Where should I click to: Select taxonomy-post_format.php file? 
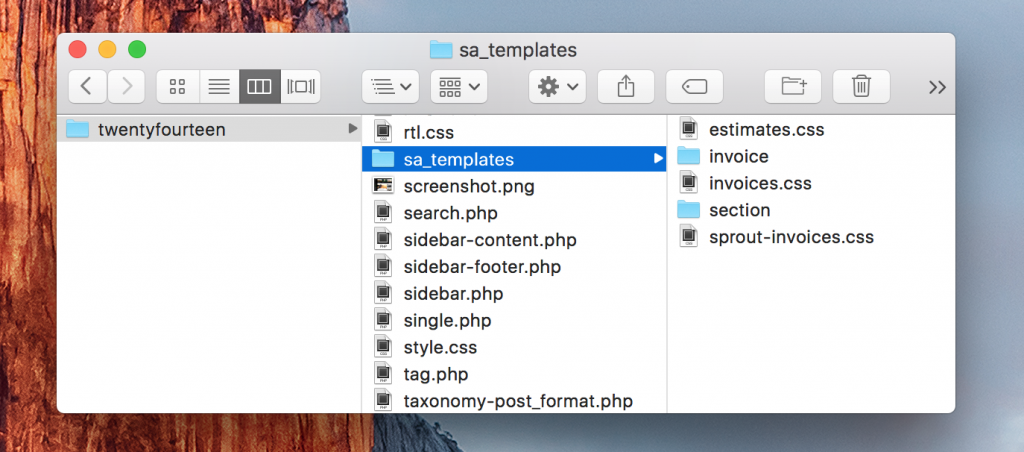click(514, 400)
